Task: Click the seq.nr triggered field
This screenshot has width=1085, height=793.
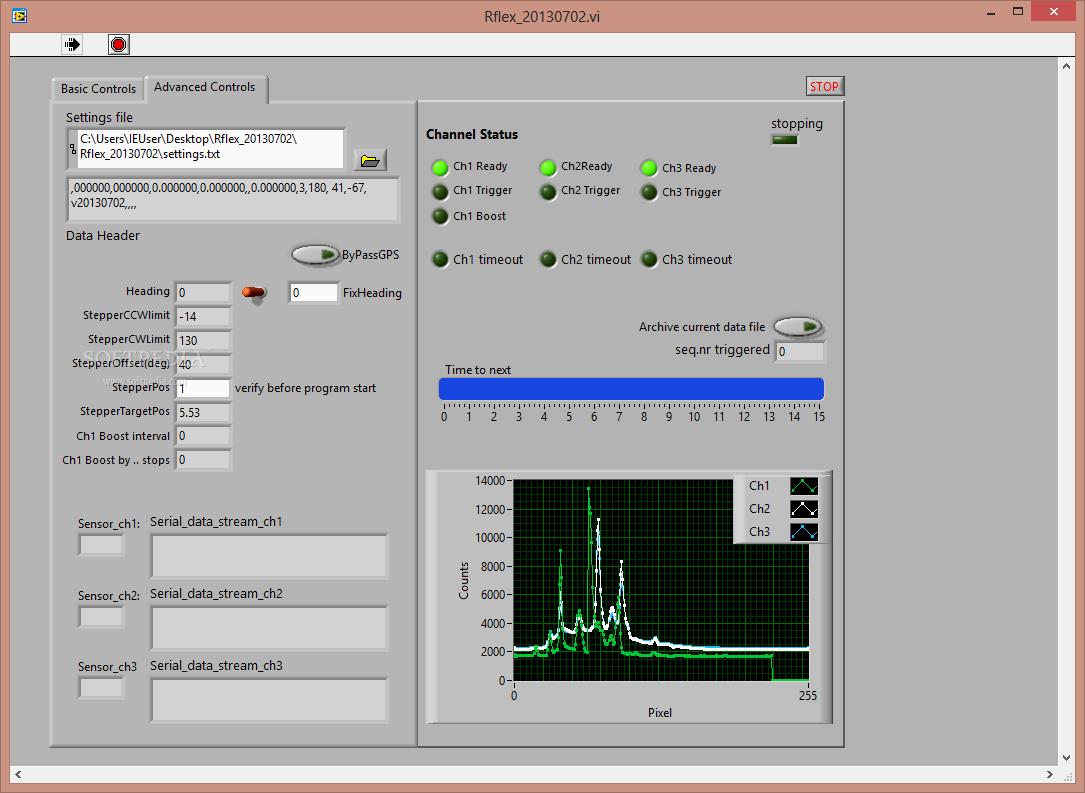Action: pos(800,352)
